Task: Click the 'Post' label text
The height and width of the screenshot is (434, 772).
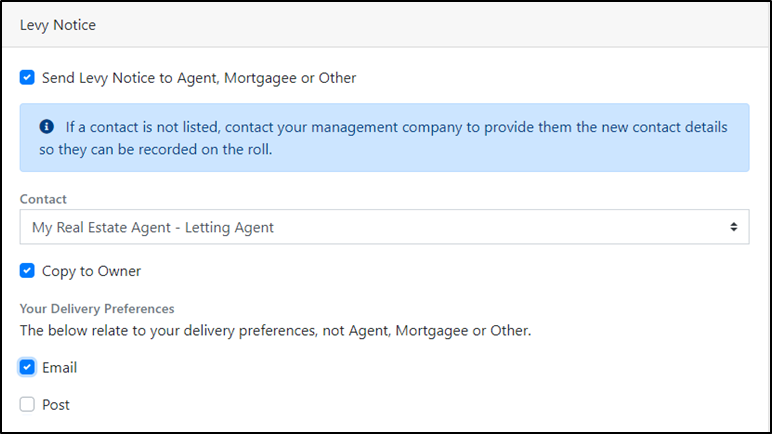Action: [x=56, y=405]
